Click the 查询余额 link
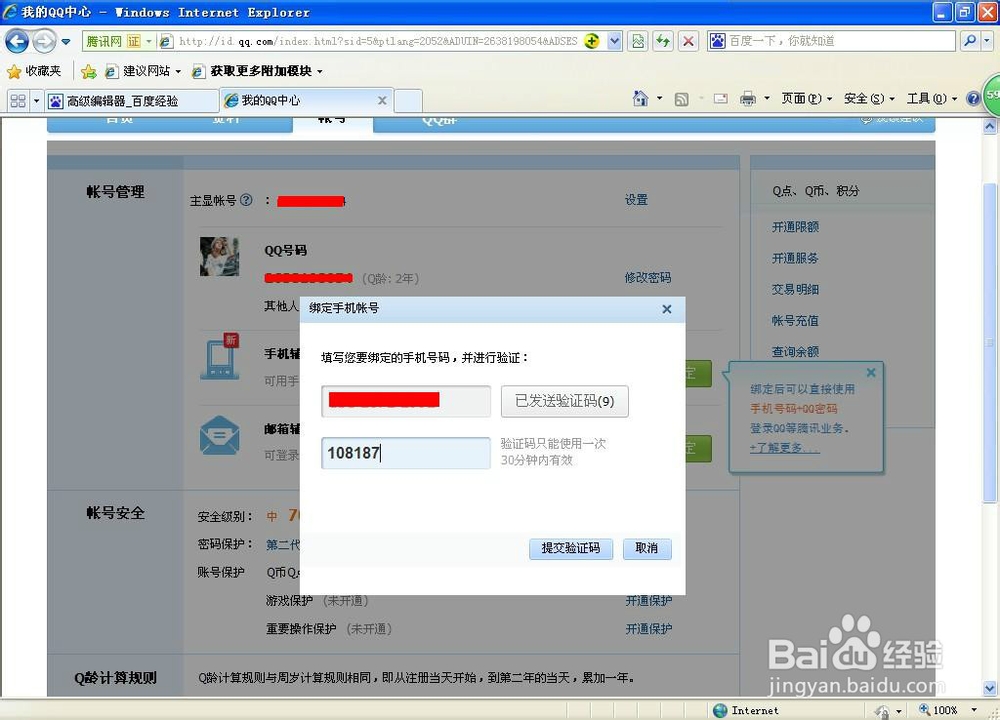Screen dimensions: 1000x720 795,351
